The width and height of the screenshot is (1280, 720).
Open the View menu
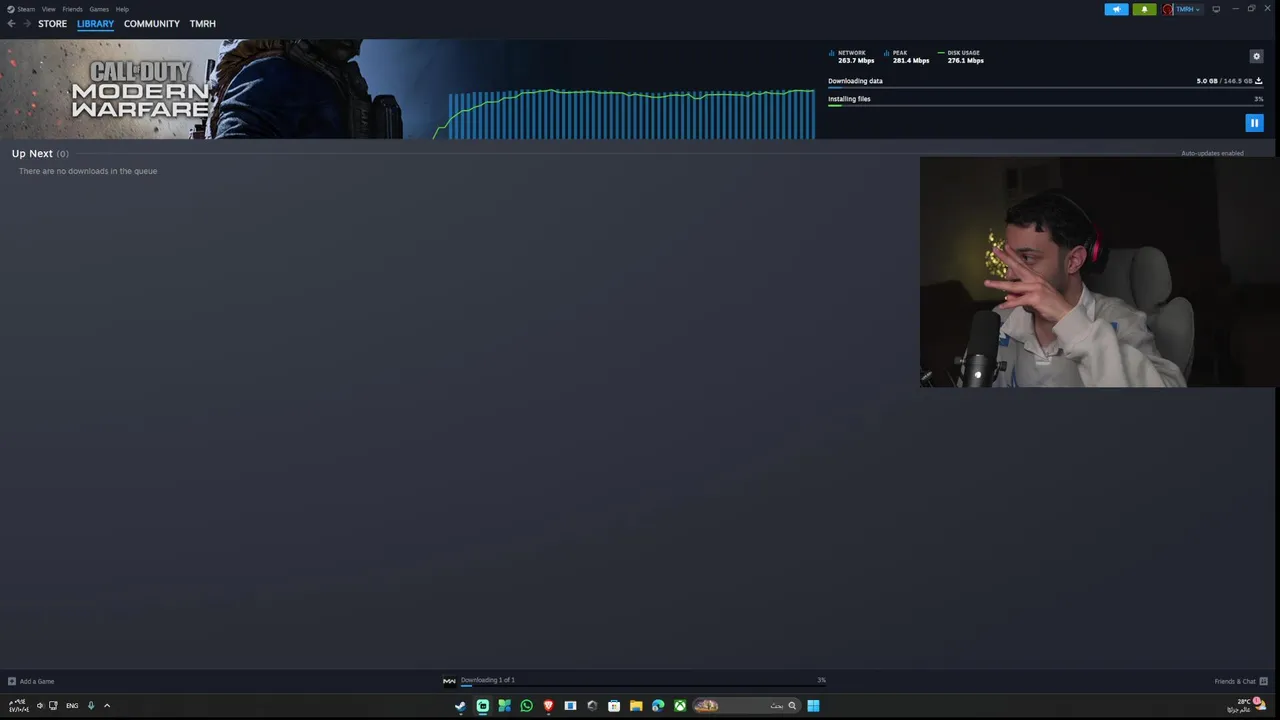[x=48, y=9]
